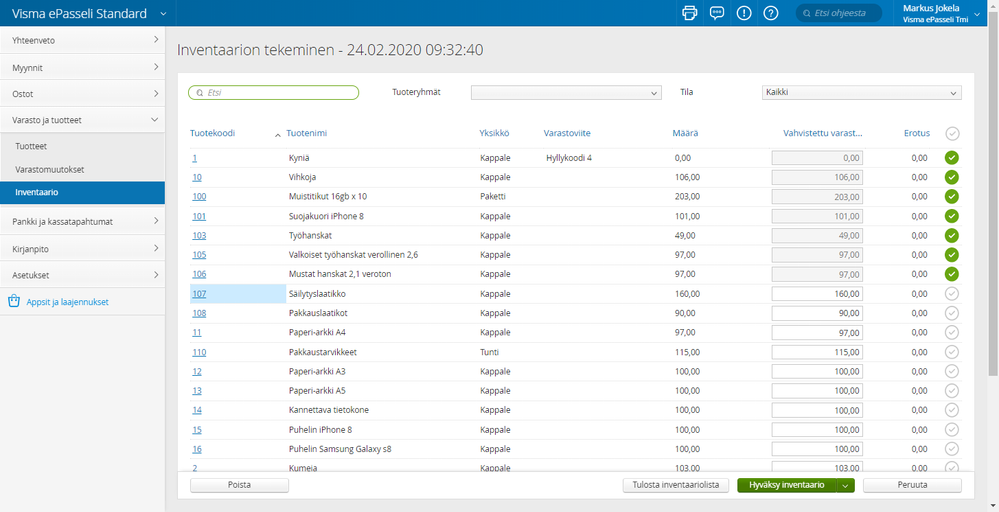Click the Tulosta inventaariolista button

[x=675, y=485]
